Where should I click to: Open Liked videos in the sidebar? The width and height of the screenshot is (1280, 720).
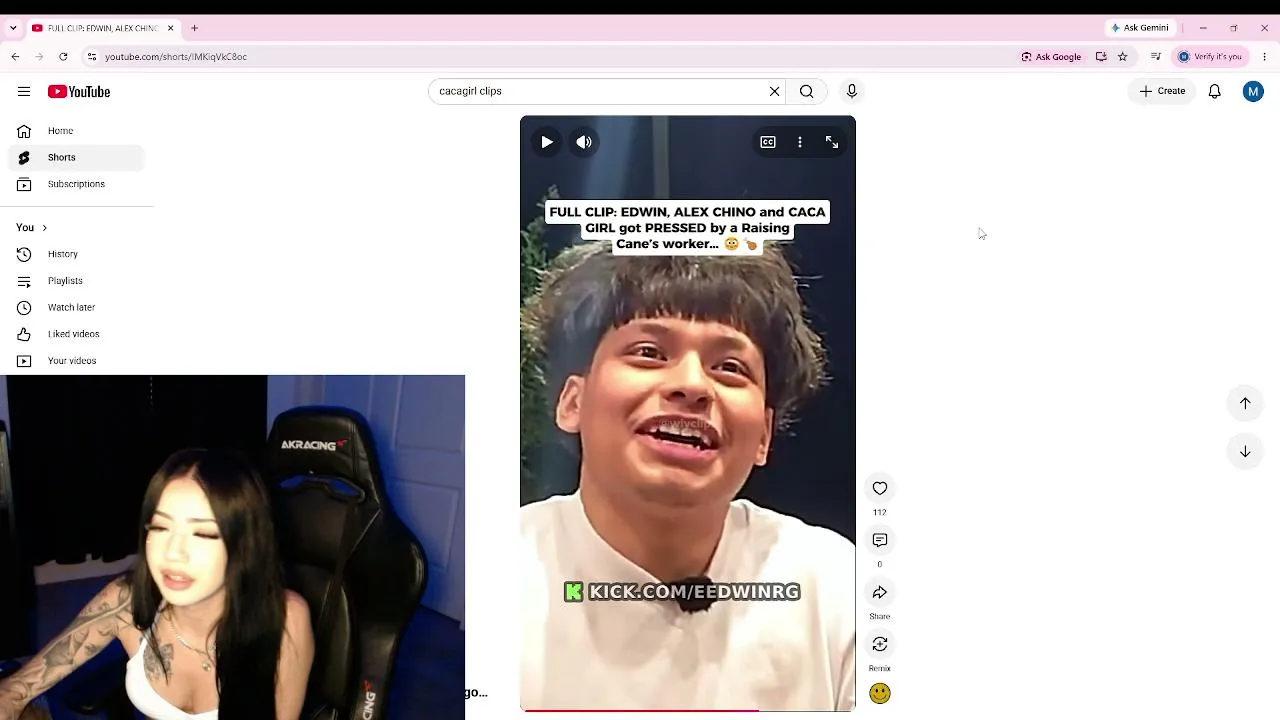click(x=76, y=334)
